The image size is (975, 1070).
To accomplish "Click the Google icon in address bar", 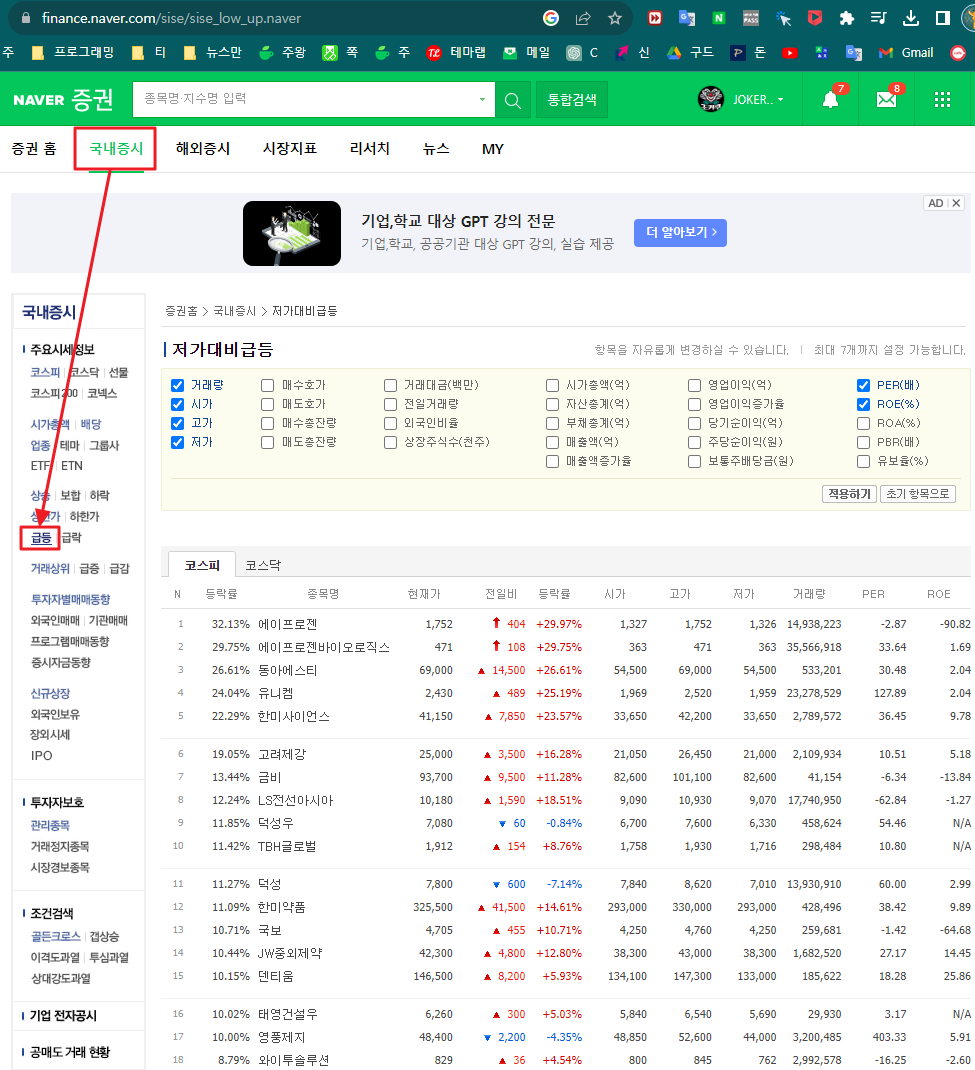I will click(x=551, y=18).
